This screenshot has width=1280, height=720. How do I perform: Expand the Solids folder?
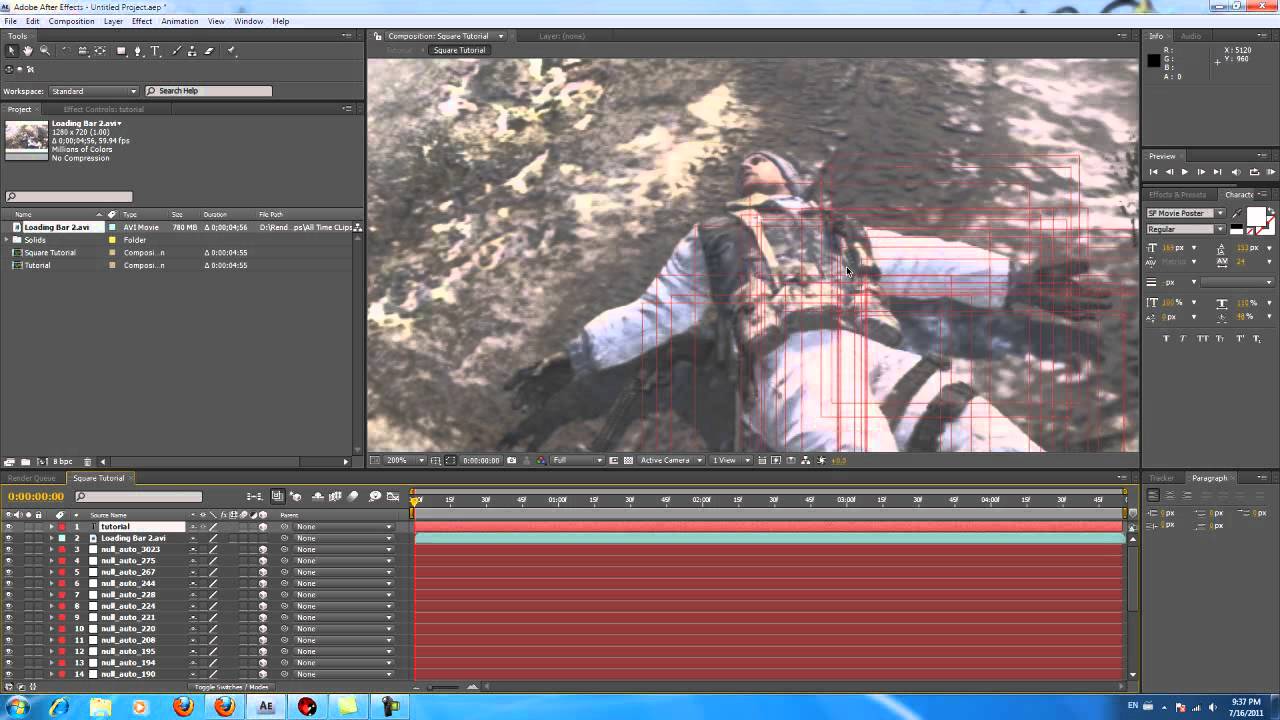pyautogui.click(x=6, y=240)
